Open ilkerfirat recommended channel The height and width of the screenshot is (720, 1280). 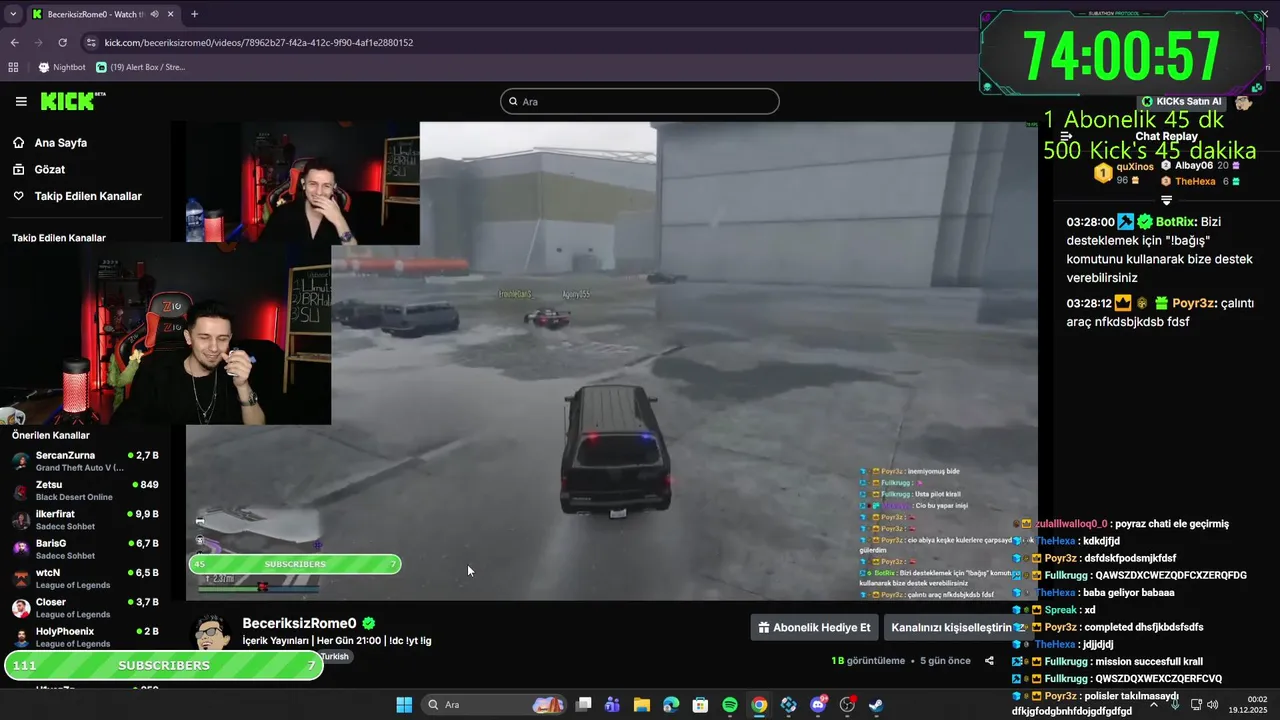[x=85, y=520]
